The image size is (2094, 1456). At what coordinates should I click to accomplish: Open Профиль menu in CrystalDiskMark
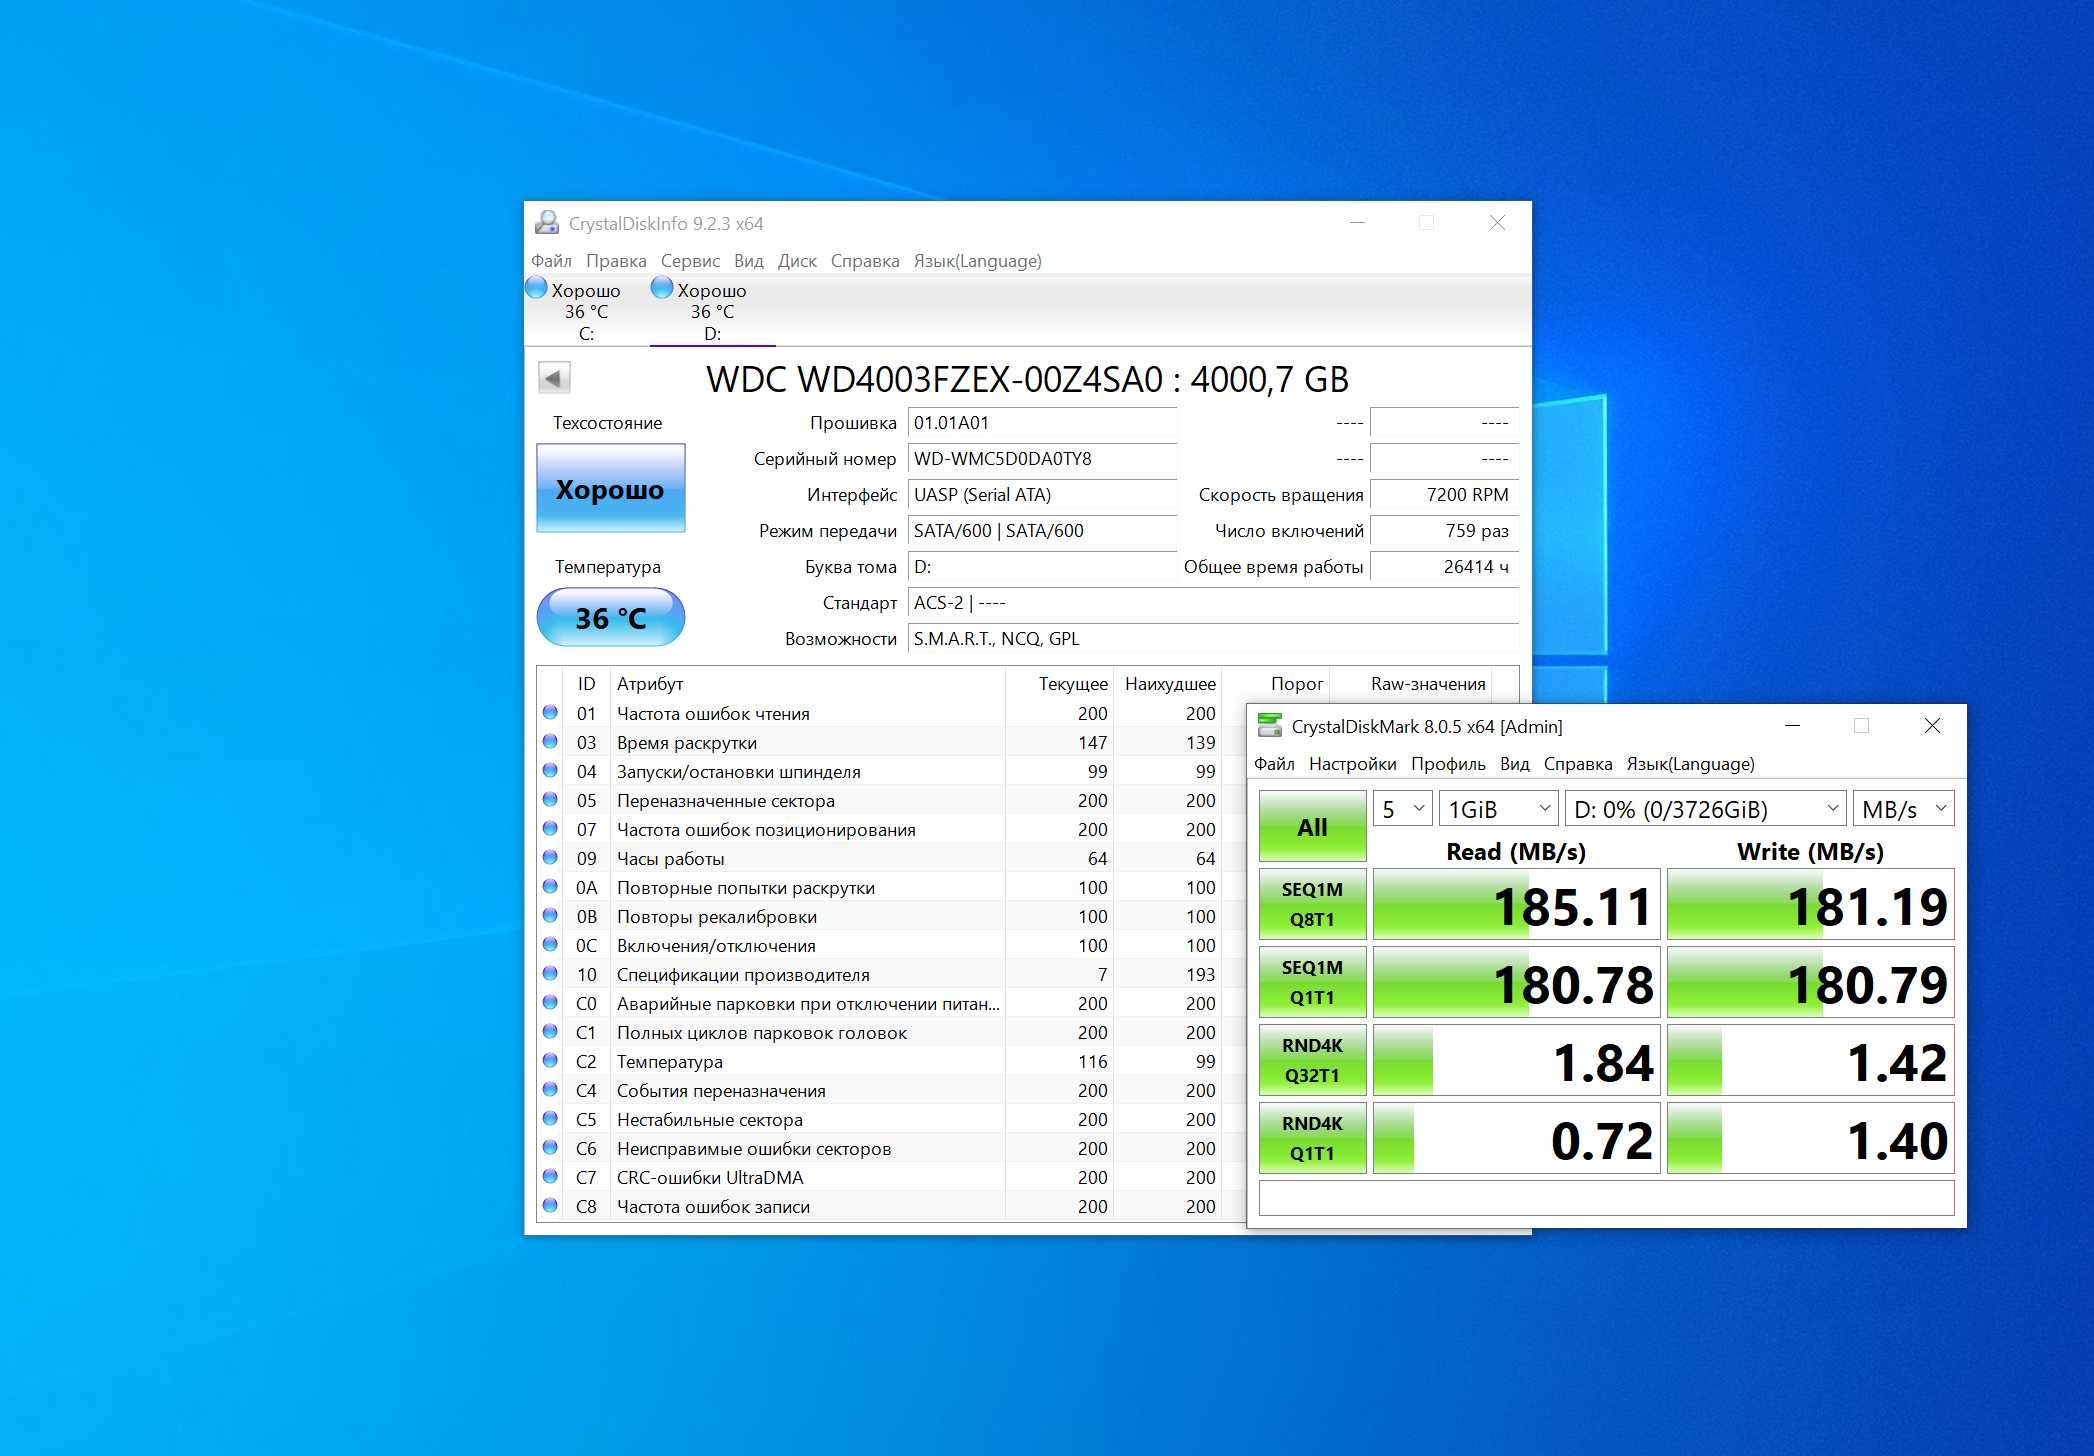tap(1448, 764)
